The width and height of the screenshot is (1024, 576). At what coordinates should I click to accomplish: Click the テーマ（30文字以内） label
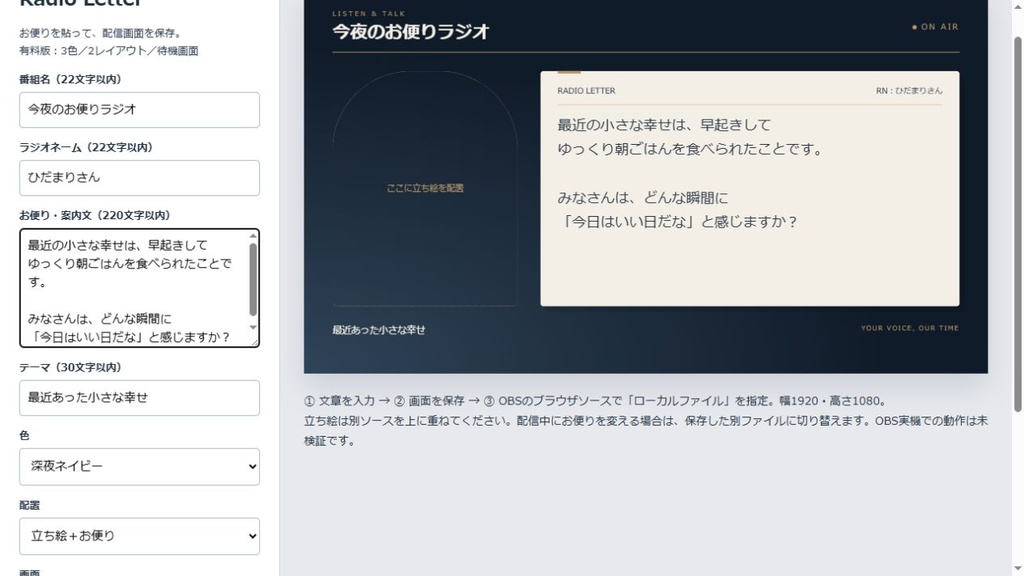pyautogui.click(x=71, y=367)
